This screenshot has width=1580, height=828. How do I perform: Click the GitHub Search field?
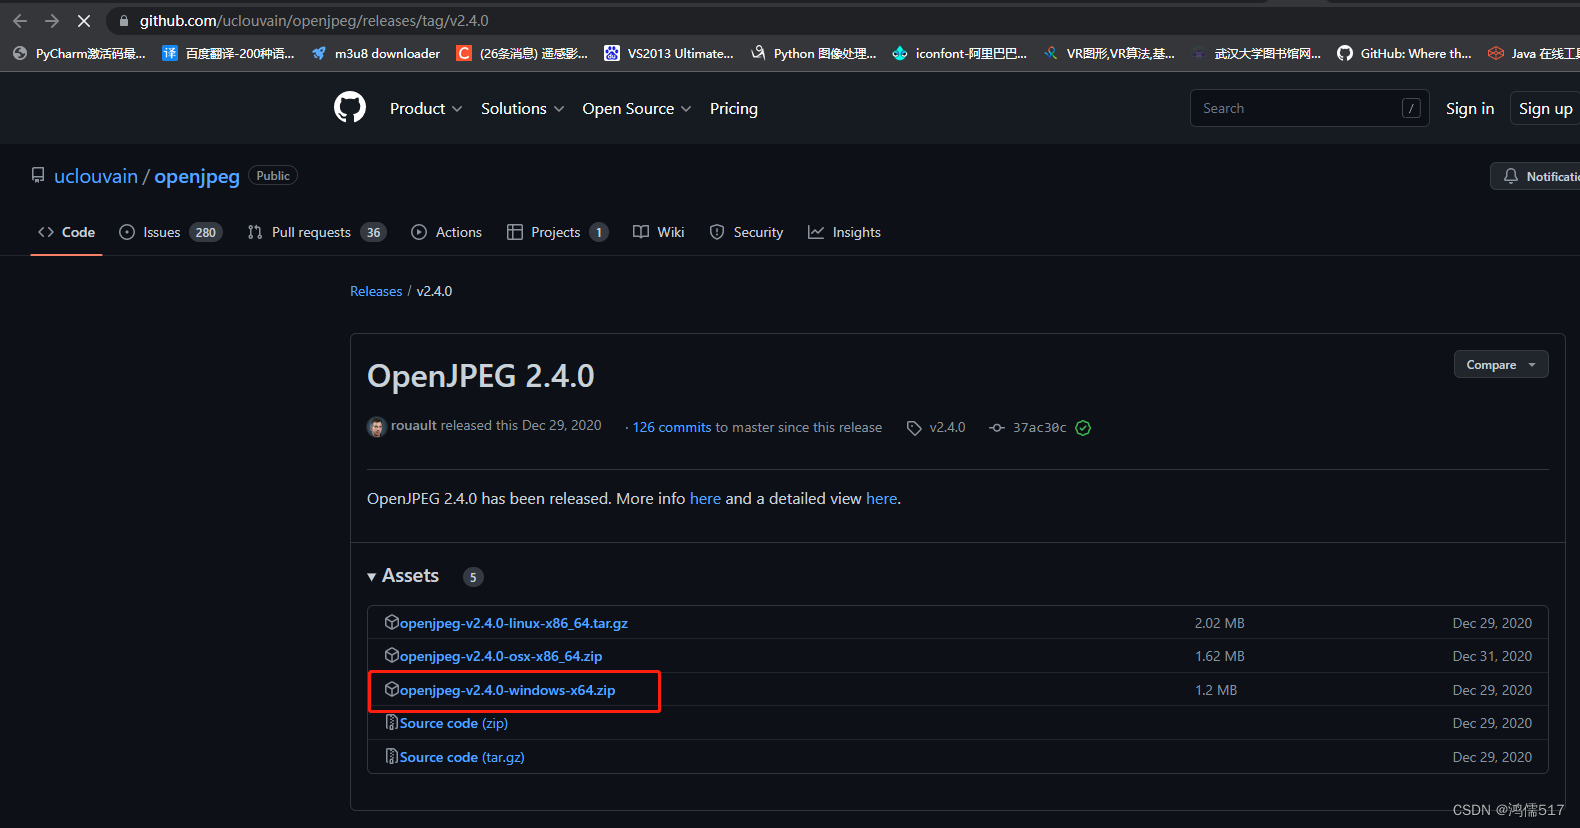coord(1309,108)
